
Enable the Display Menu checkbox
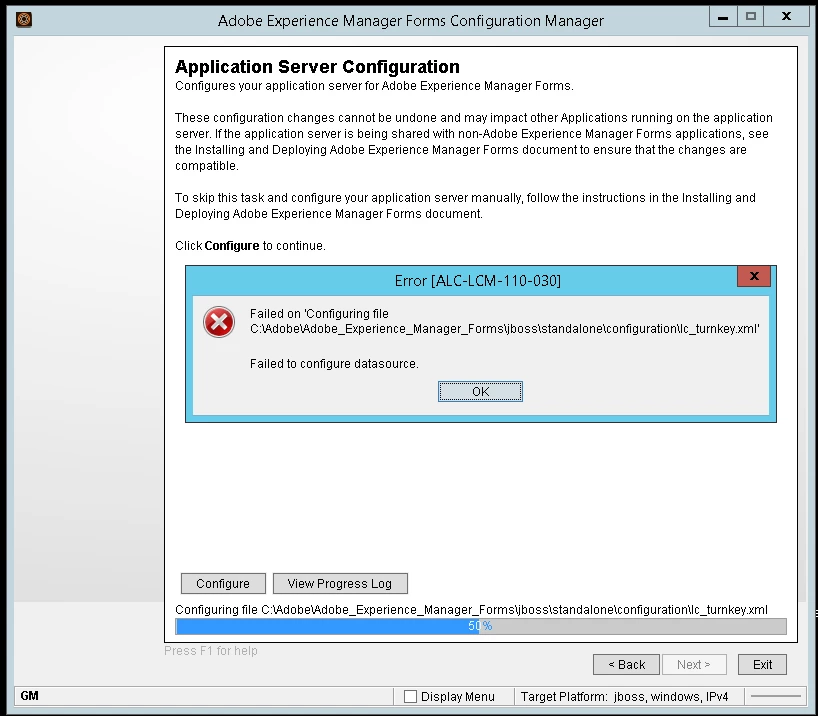[x=411, y=696]
